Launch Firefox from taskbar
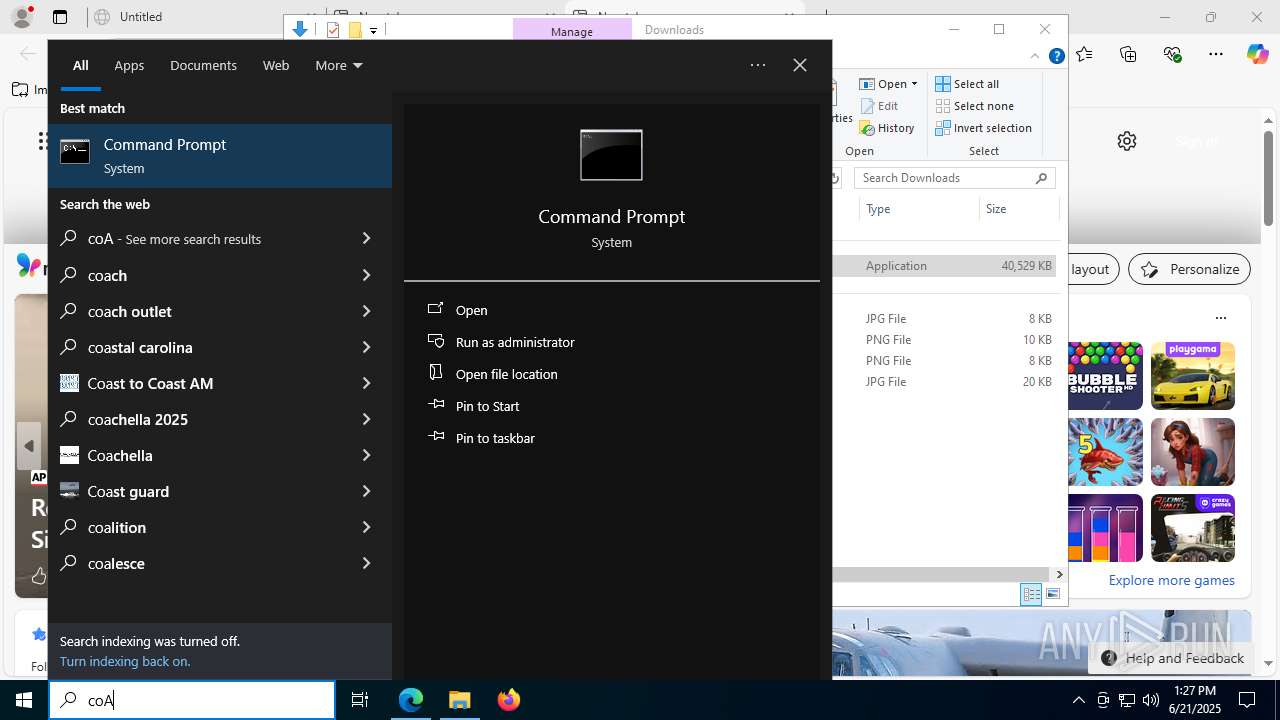1280x720 pixels. pyautogui.click(x=509, y=700)
